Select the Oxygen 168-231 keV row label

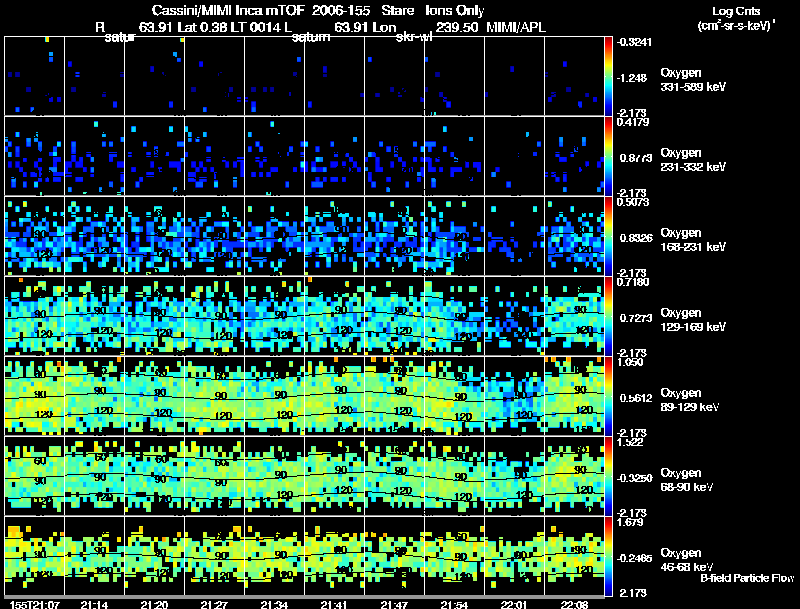pos(693,240)
